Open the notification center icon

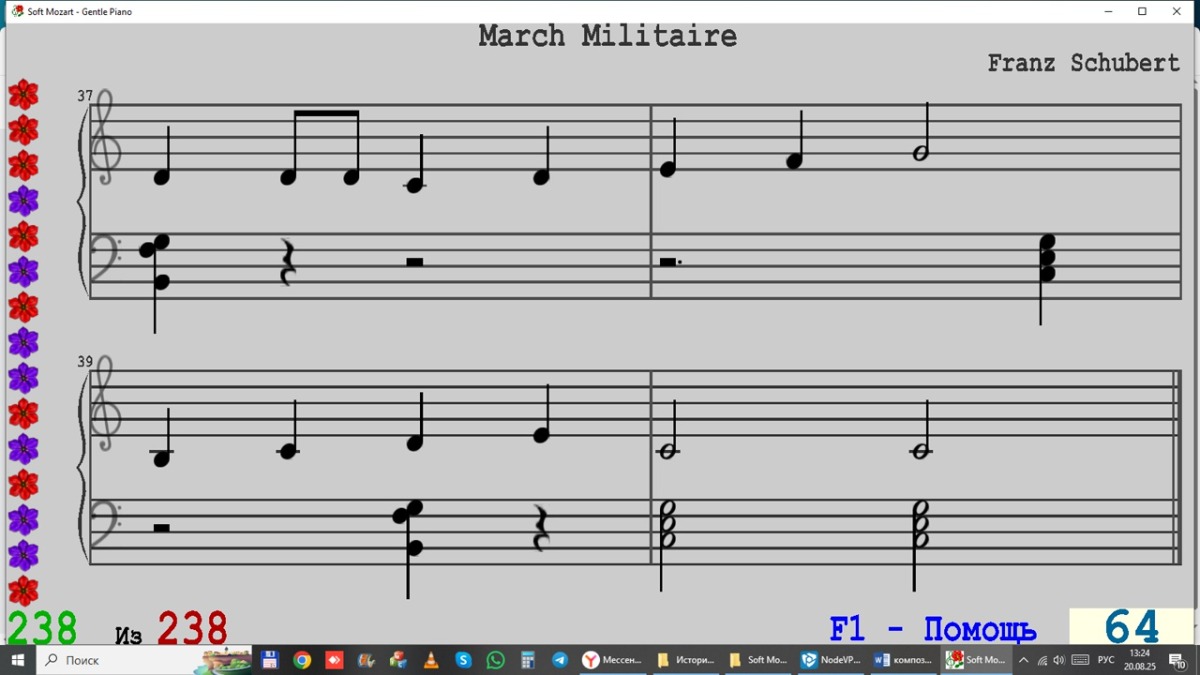(x=1178, y=660)
